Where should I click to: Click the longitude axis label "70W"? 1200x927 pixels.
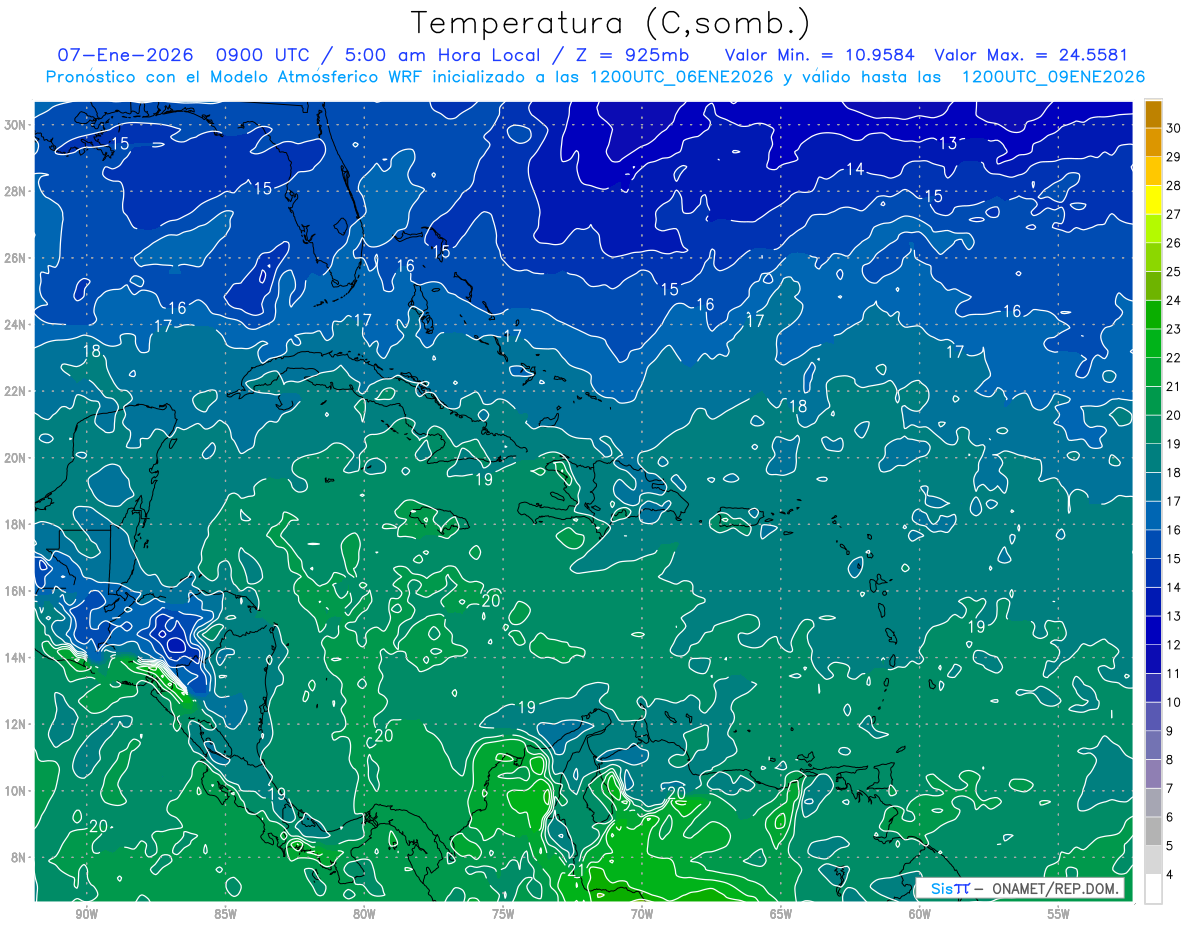pos(642,914)
